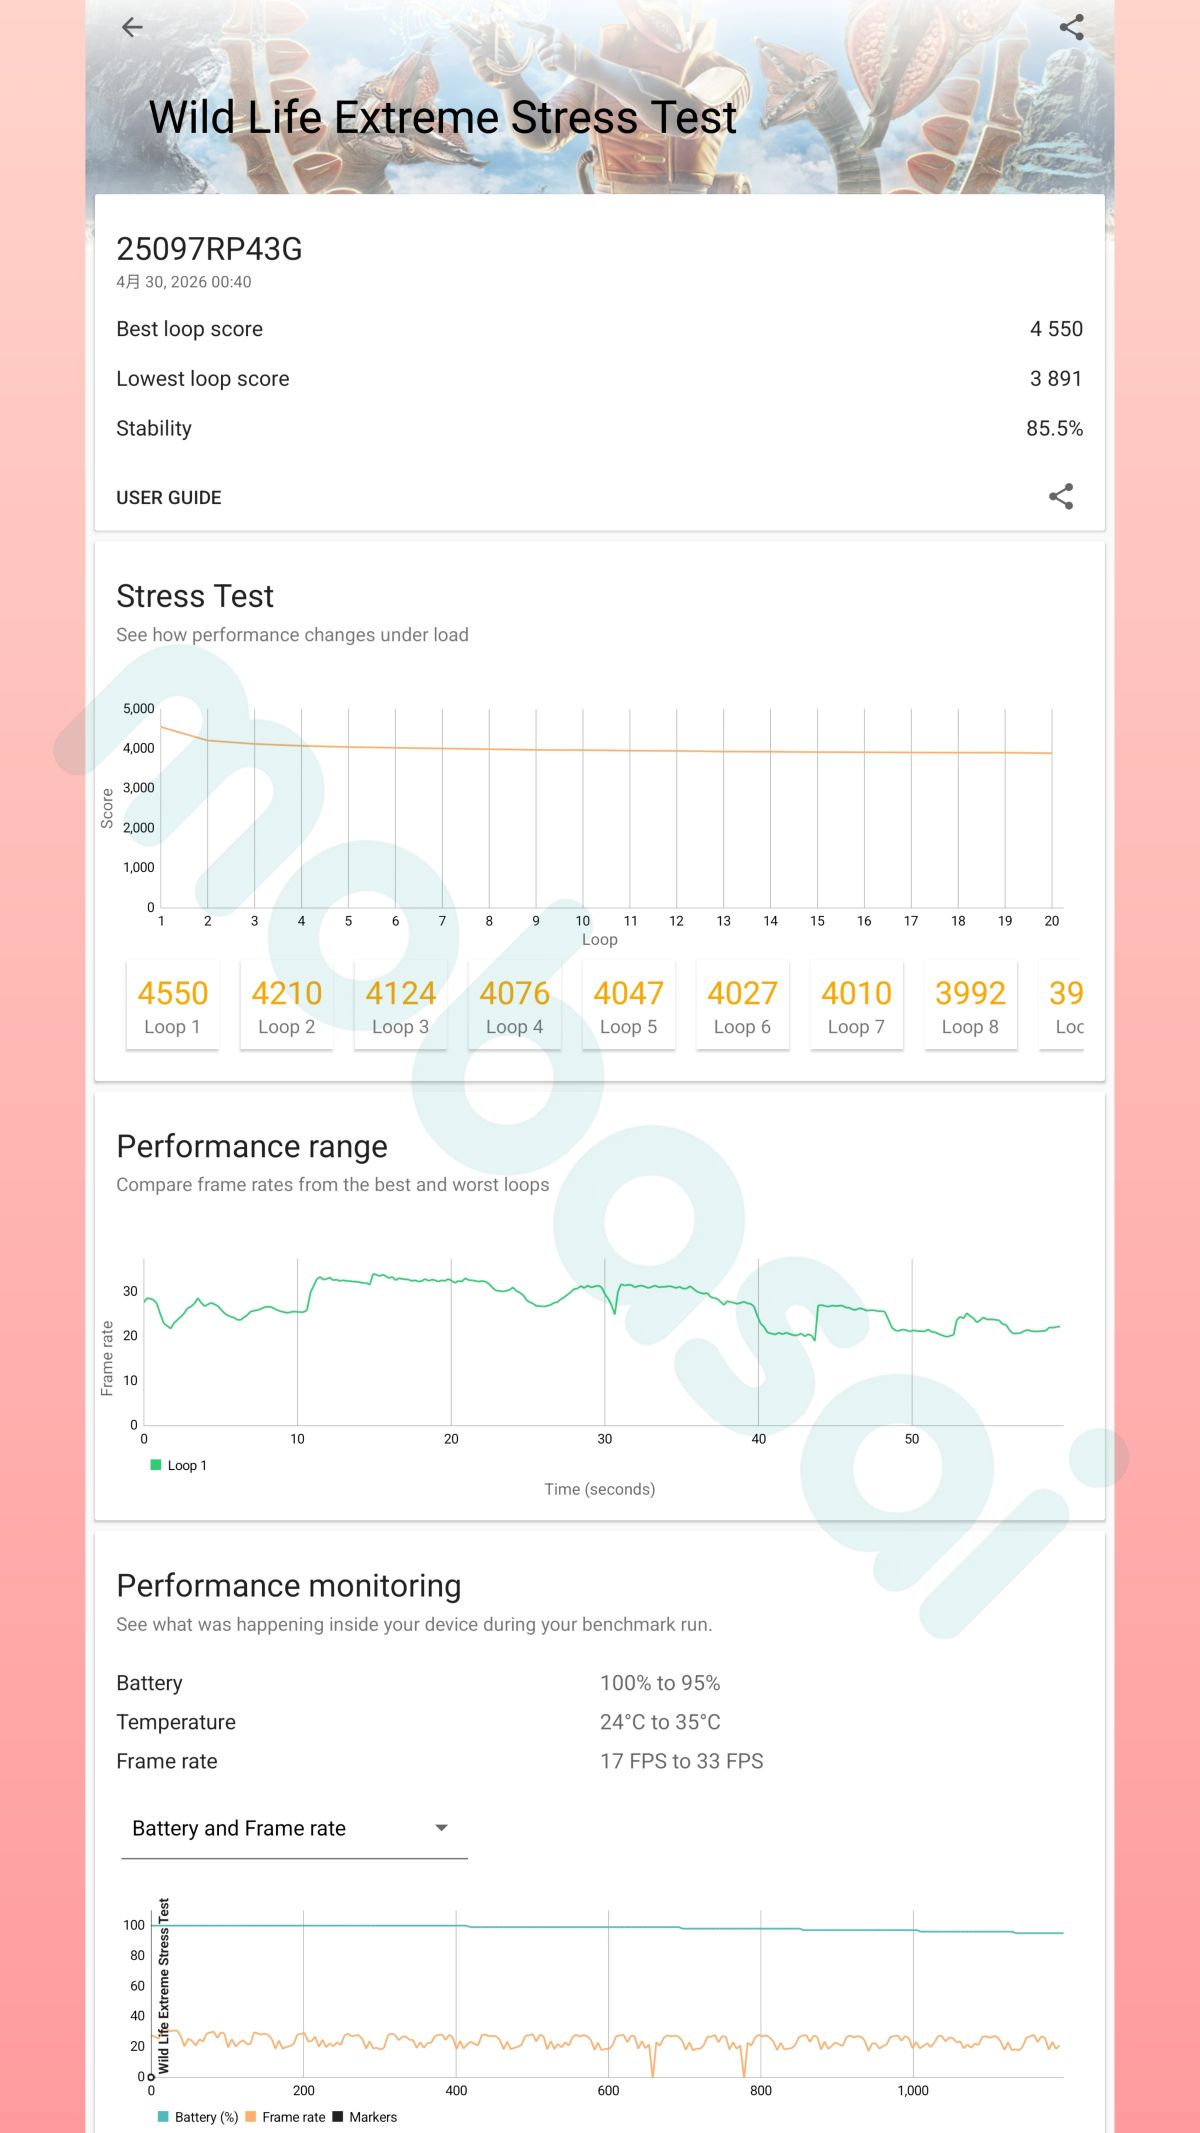Click the dropdown arrow beside Battery and Frame rate
Screen dimensions: 1200x2133
[x=441, y=1828]
